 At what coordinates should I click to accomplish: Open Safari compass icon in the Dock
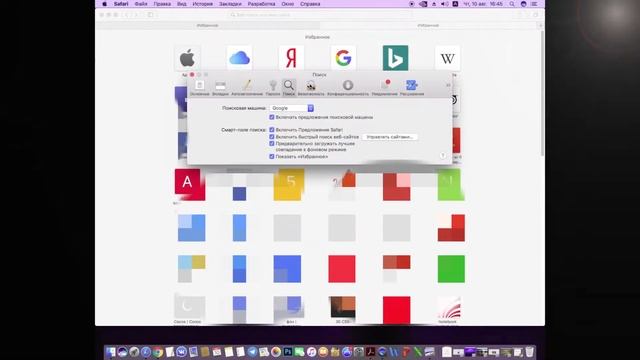146,352
